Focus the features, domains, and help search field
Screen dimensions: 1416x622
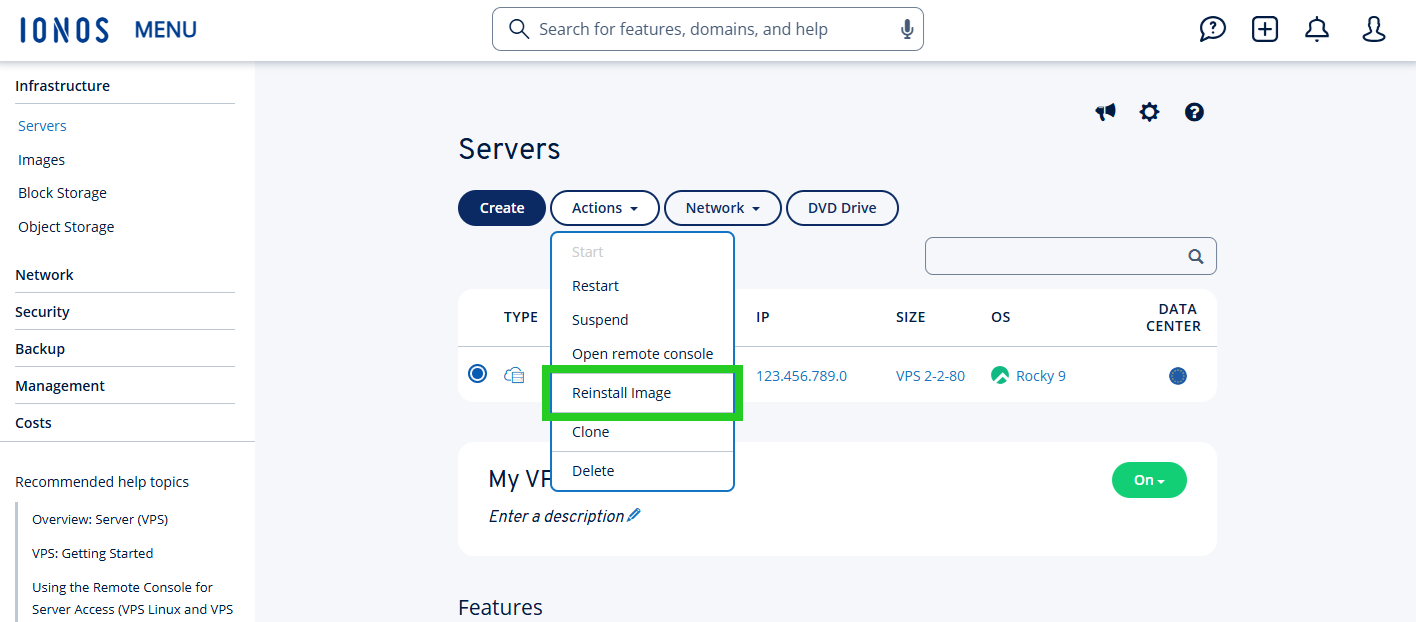tap(708, 29)
